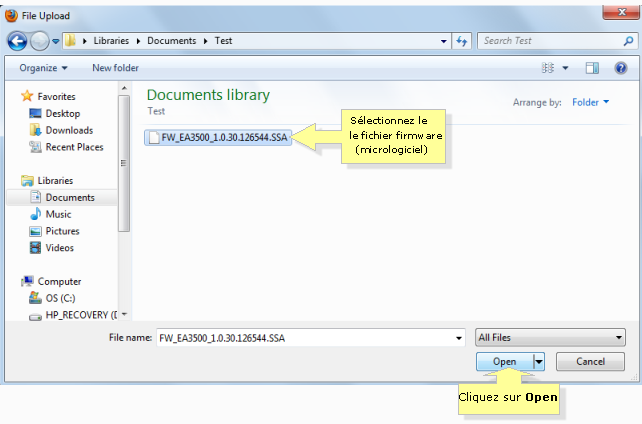Click the Cancel button
642x424 pixels.
tap(590, 361)
